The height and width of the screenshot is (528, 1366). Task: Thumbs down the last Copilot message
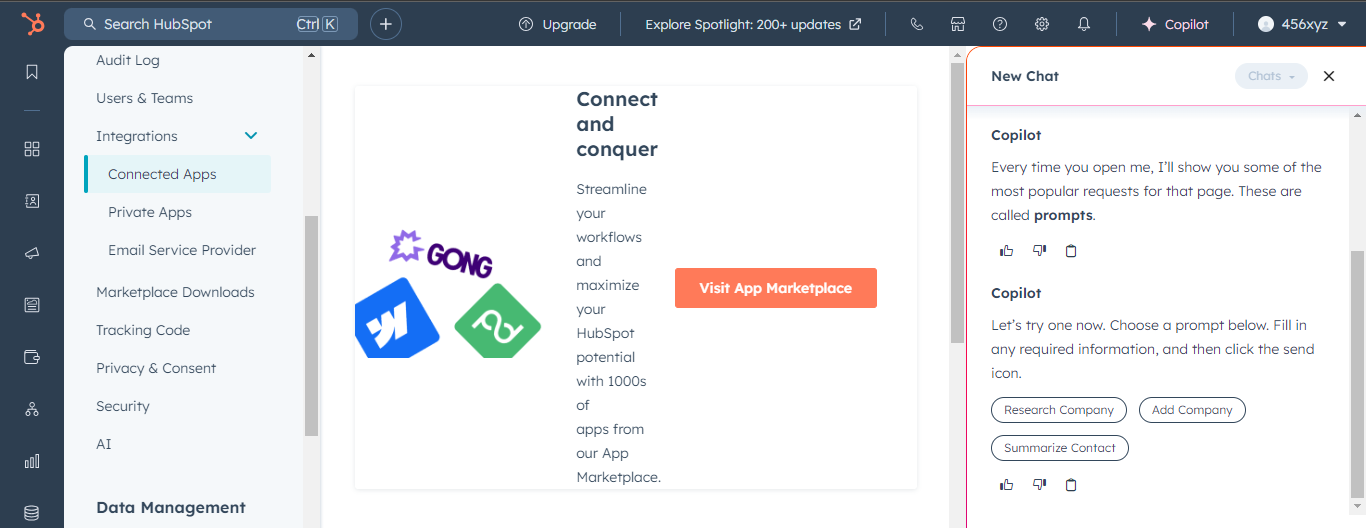(x=1039, y=485)
